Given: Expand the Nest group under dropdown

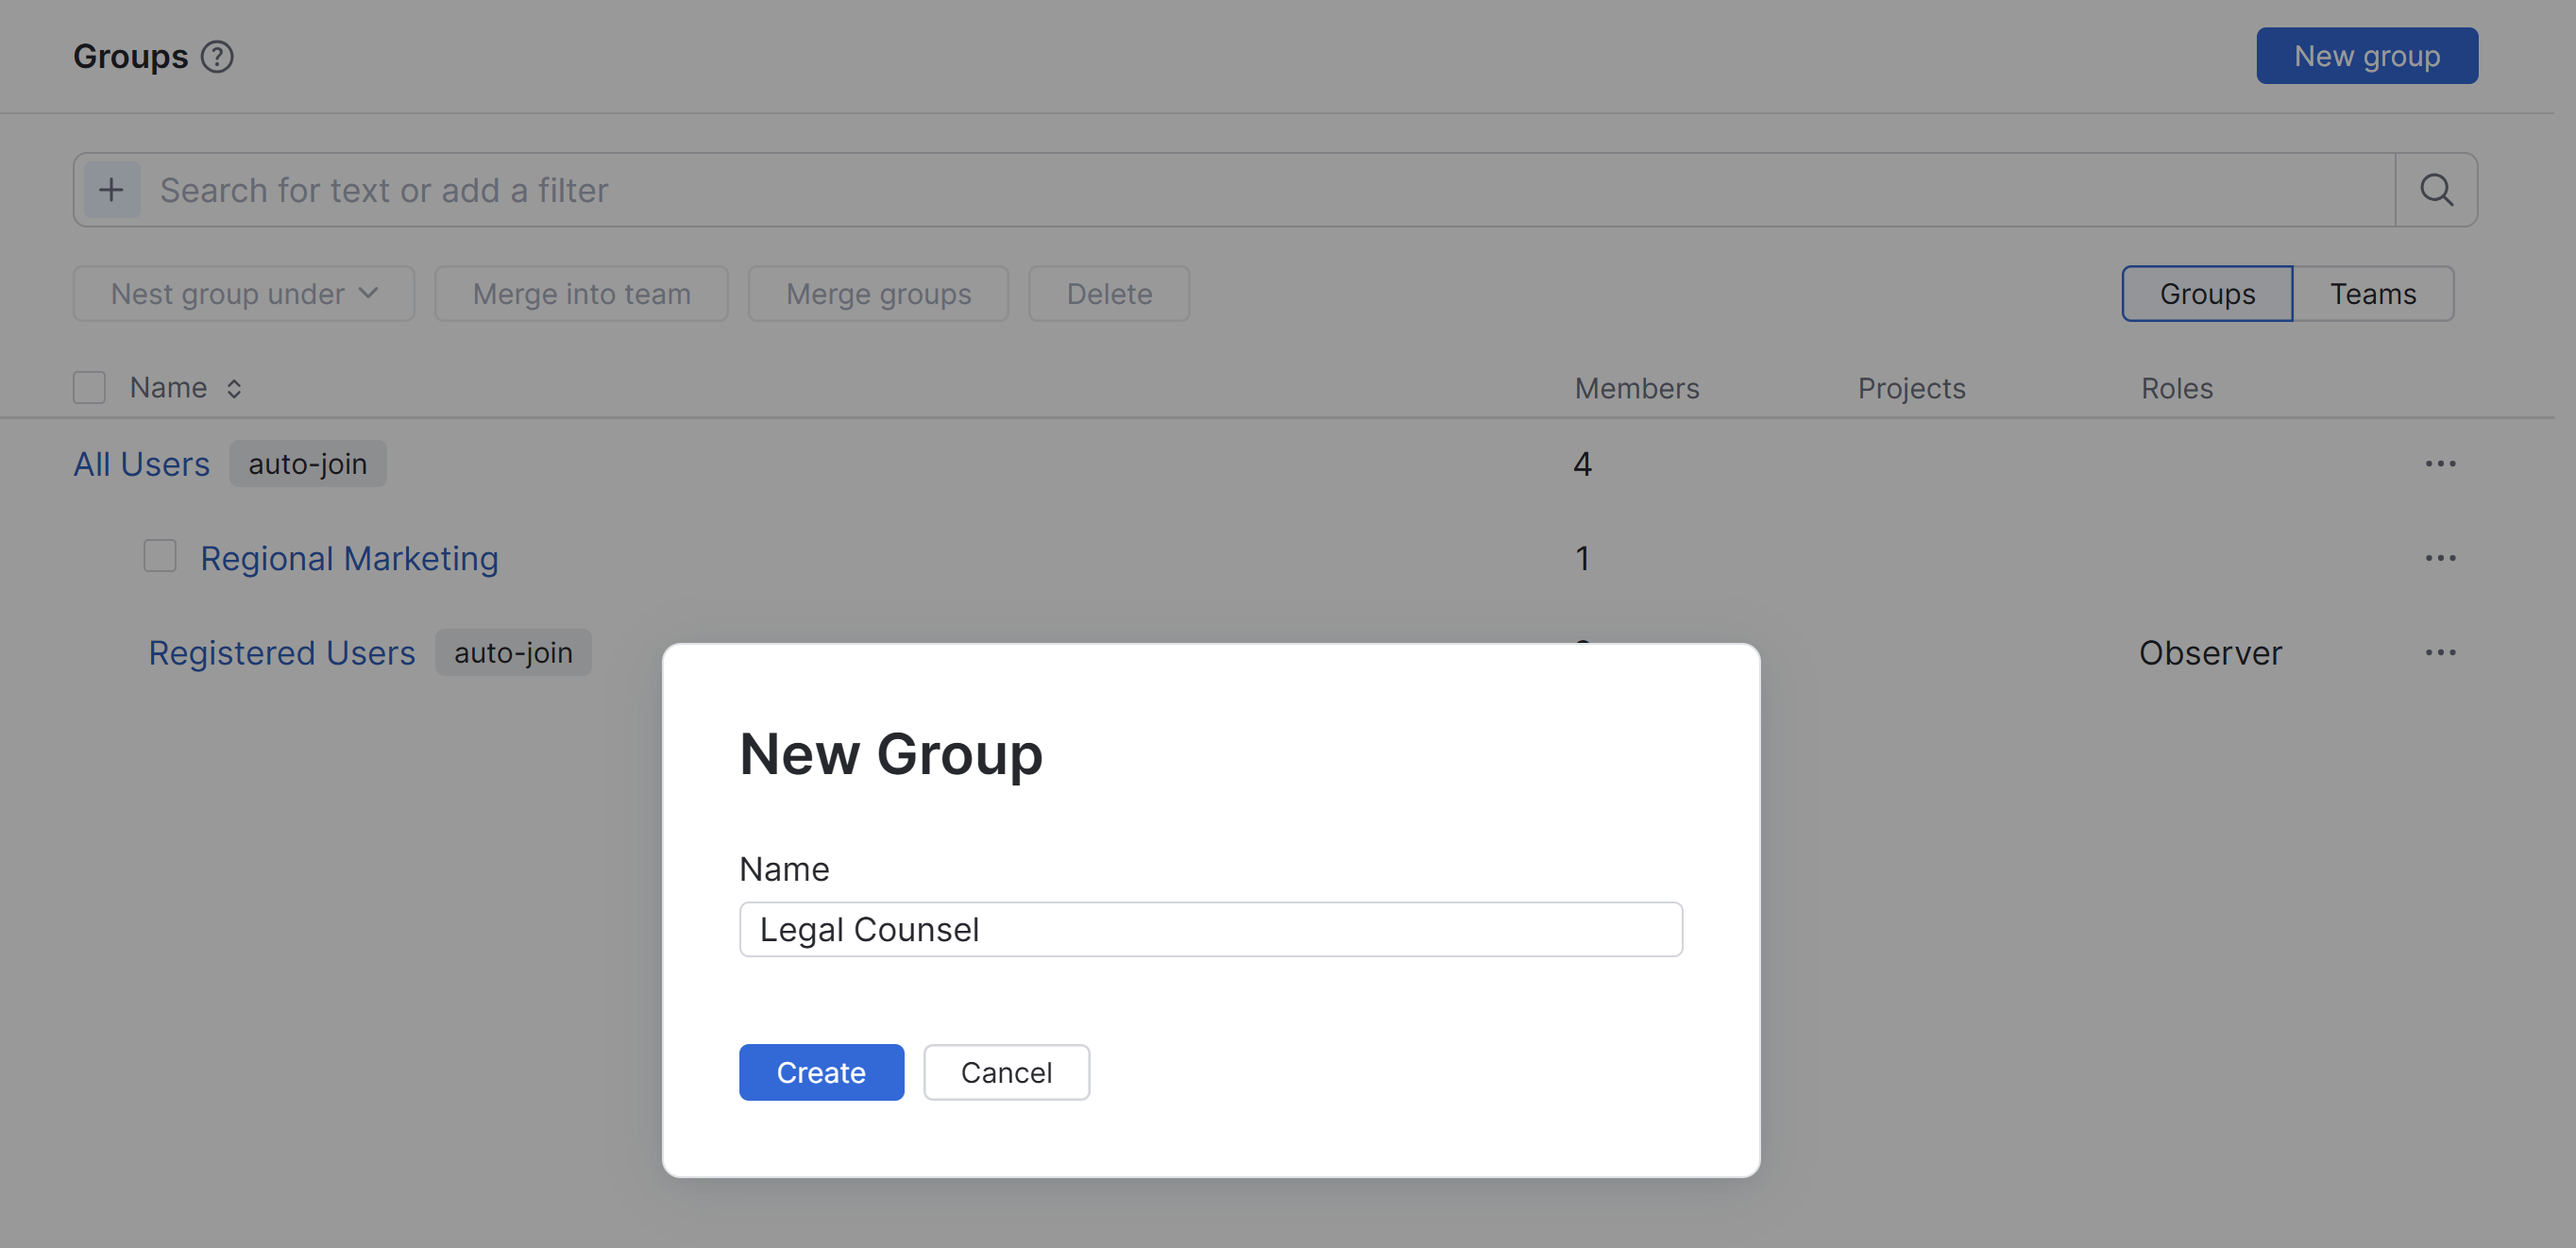Looking at the screenshot, I should [x=242, y=293].
